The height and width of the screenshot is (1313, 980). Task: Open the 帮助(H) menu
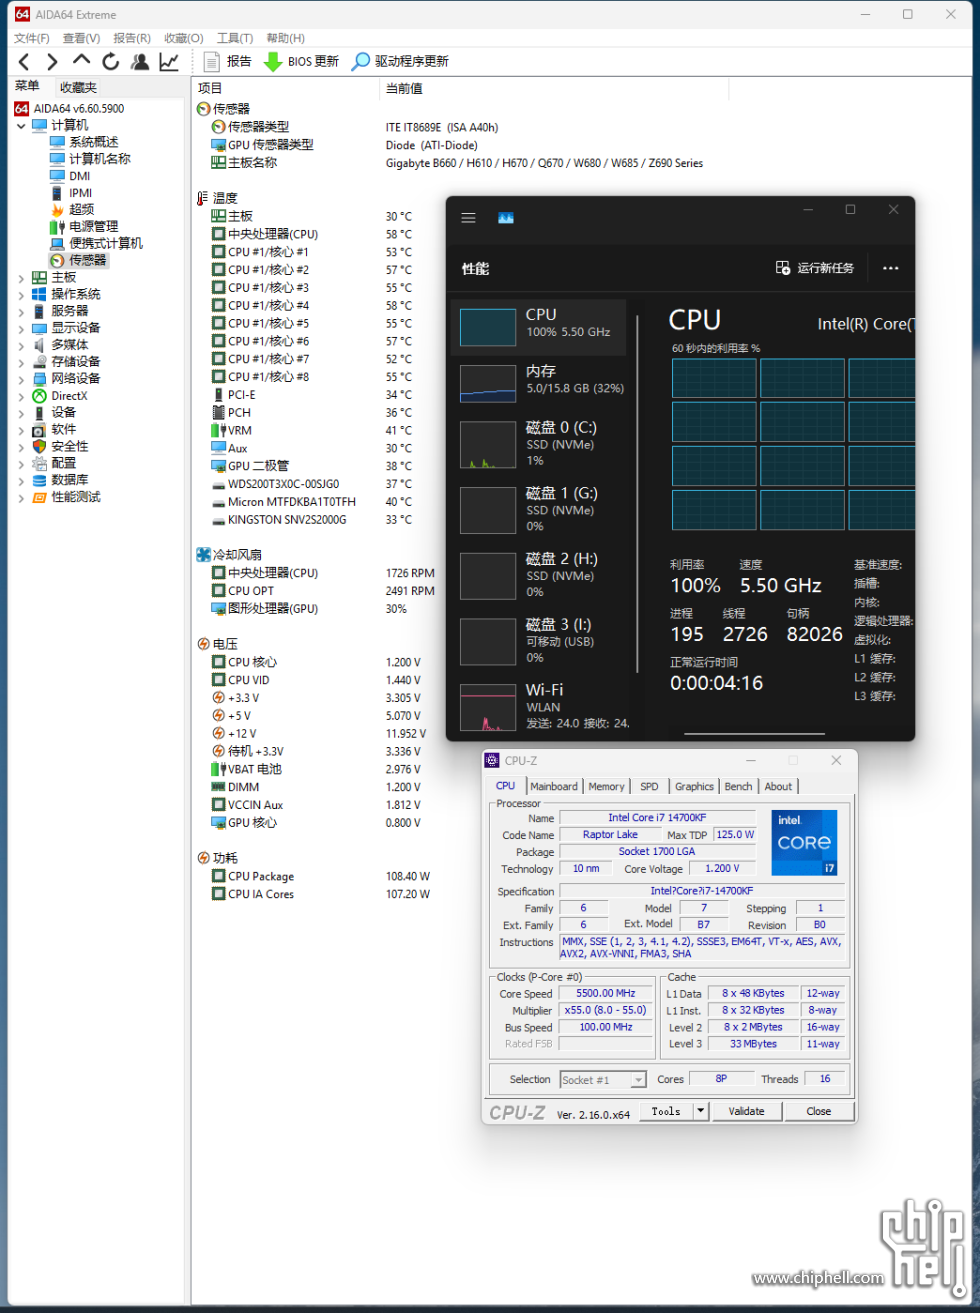285,38
